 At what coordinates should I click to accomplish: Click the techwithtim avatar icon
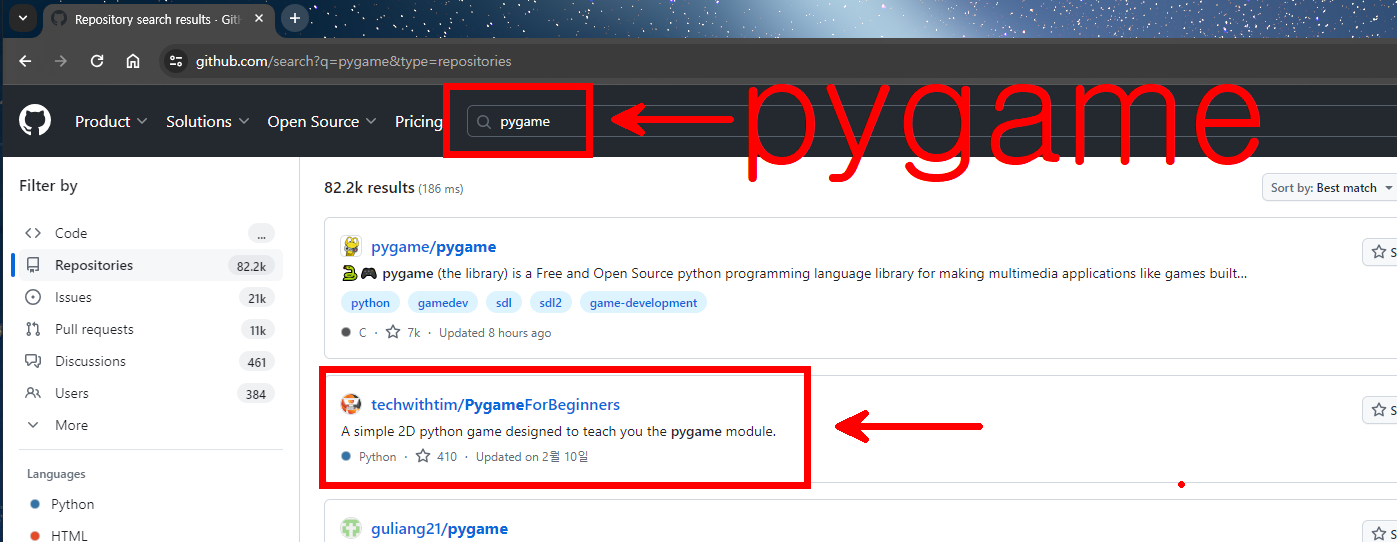(351, 404)
